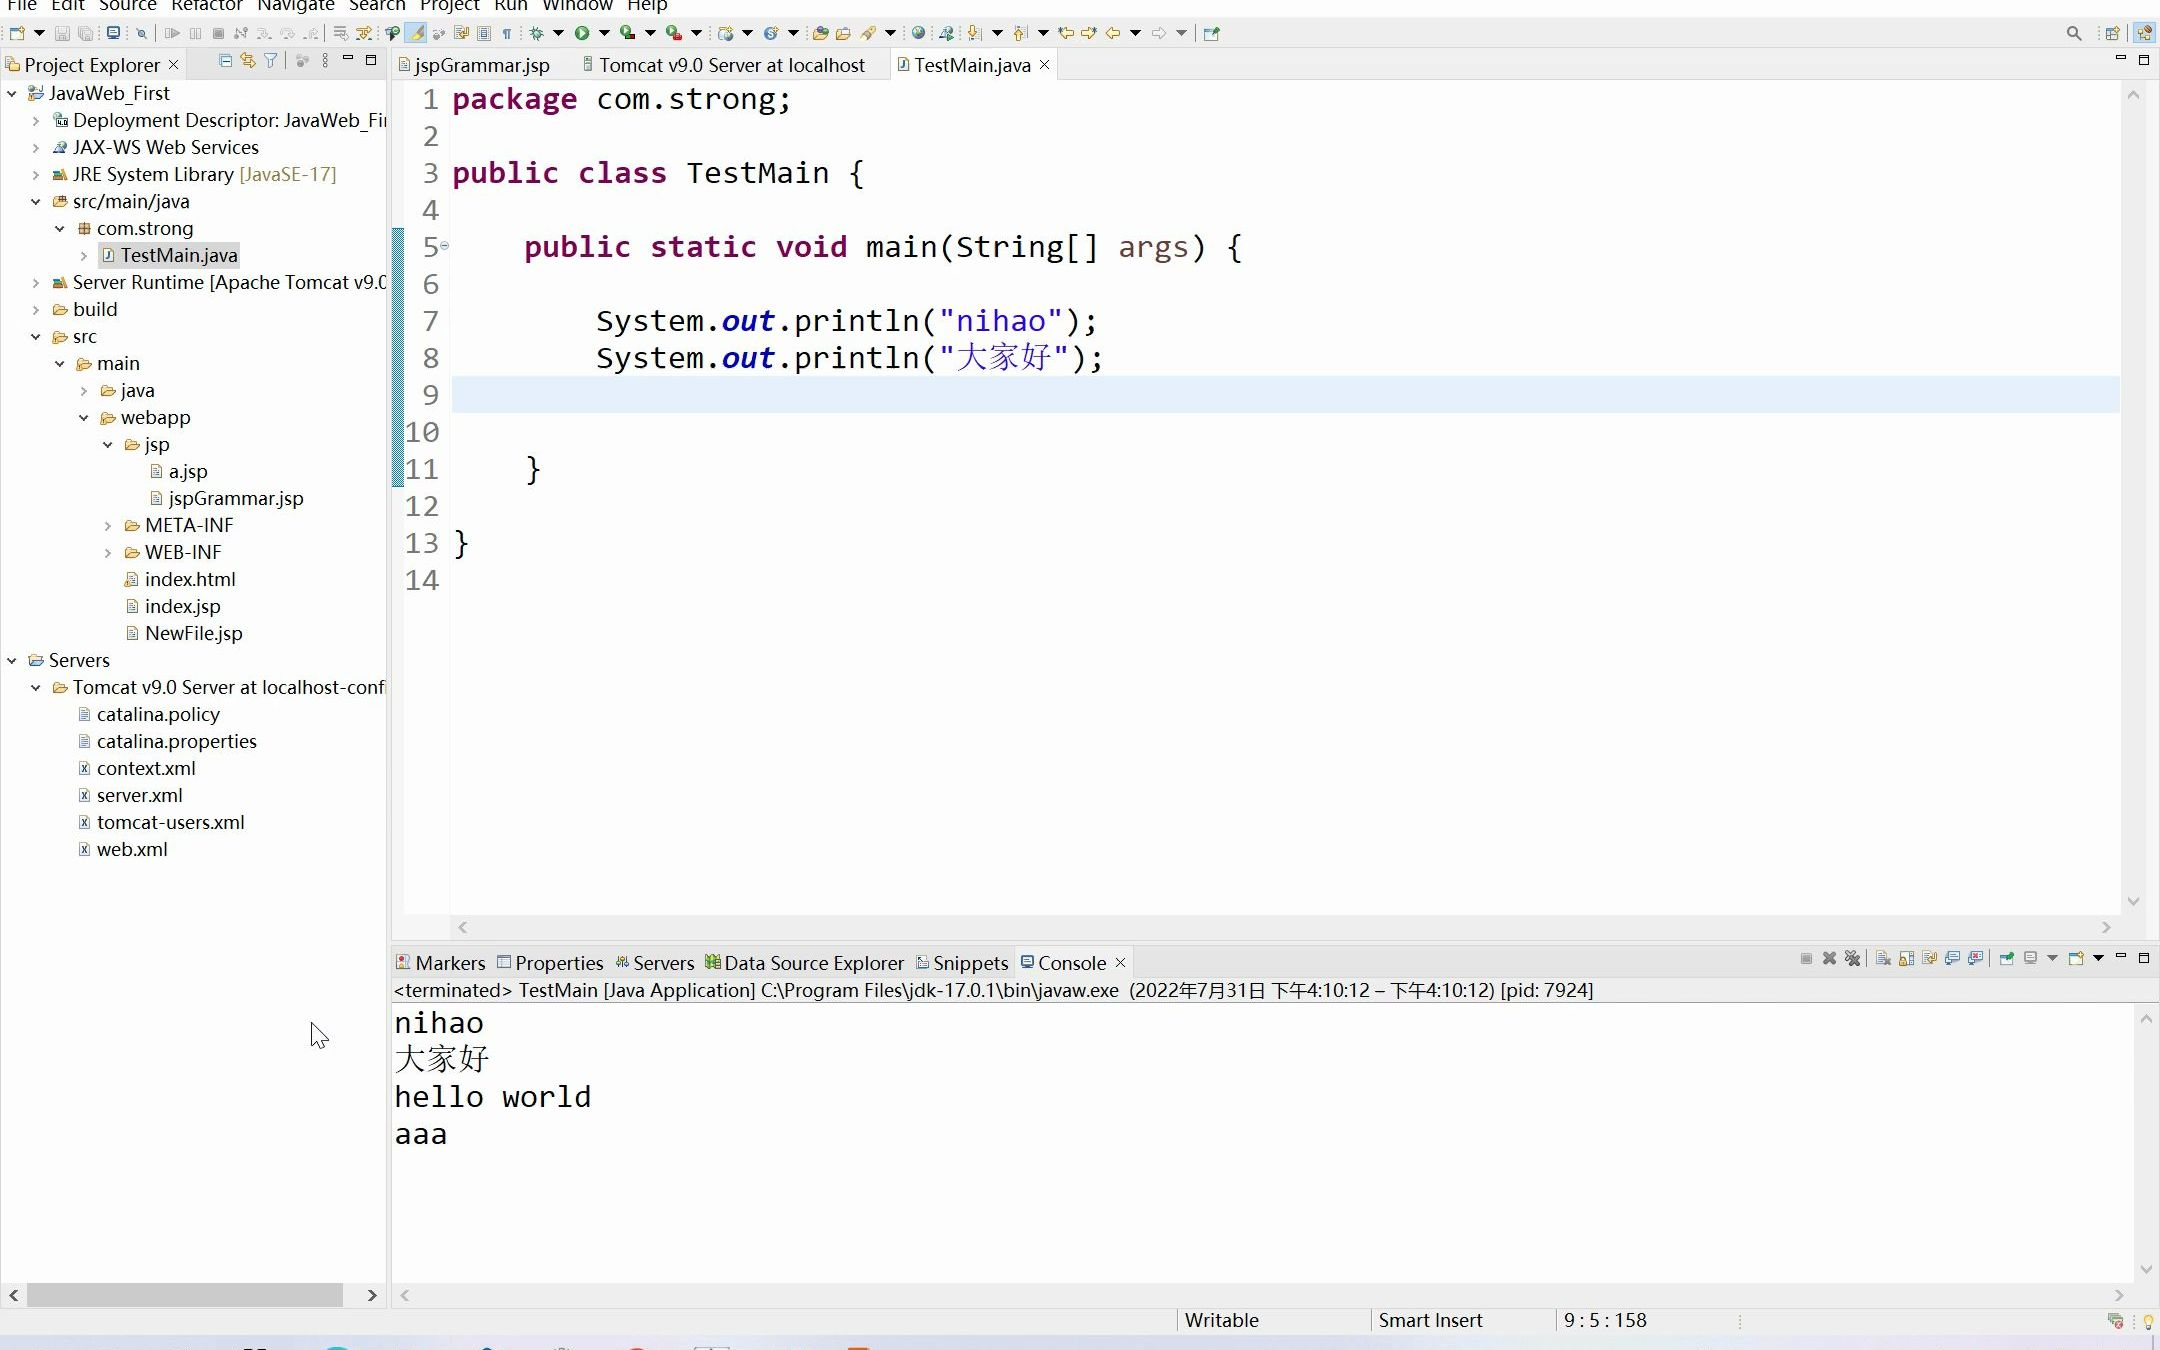Screen dimensions: 2160x1350
Task: Click Remove All Terminated Launches icon
Action: pos(1852,958)
